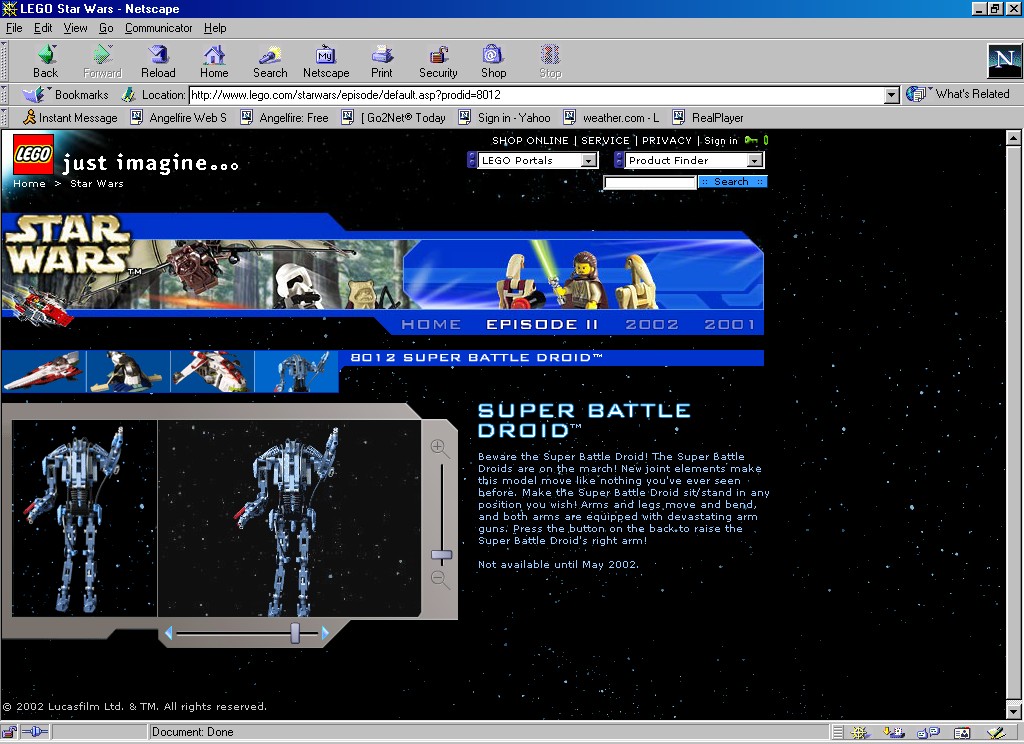This screenshot has width=1024, height=744.
Task: Open Newsgroups icon in component bar
Action: tap(928, 732)
